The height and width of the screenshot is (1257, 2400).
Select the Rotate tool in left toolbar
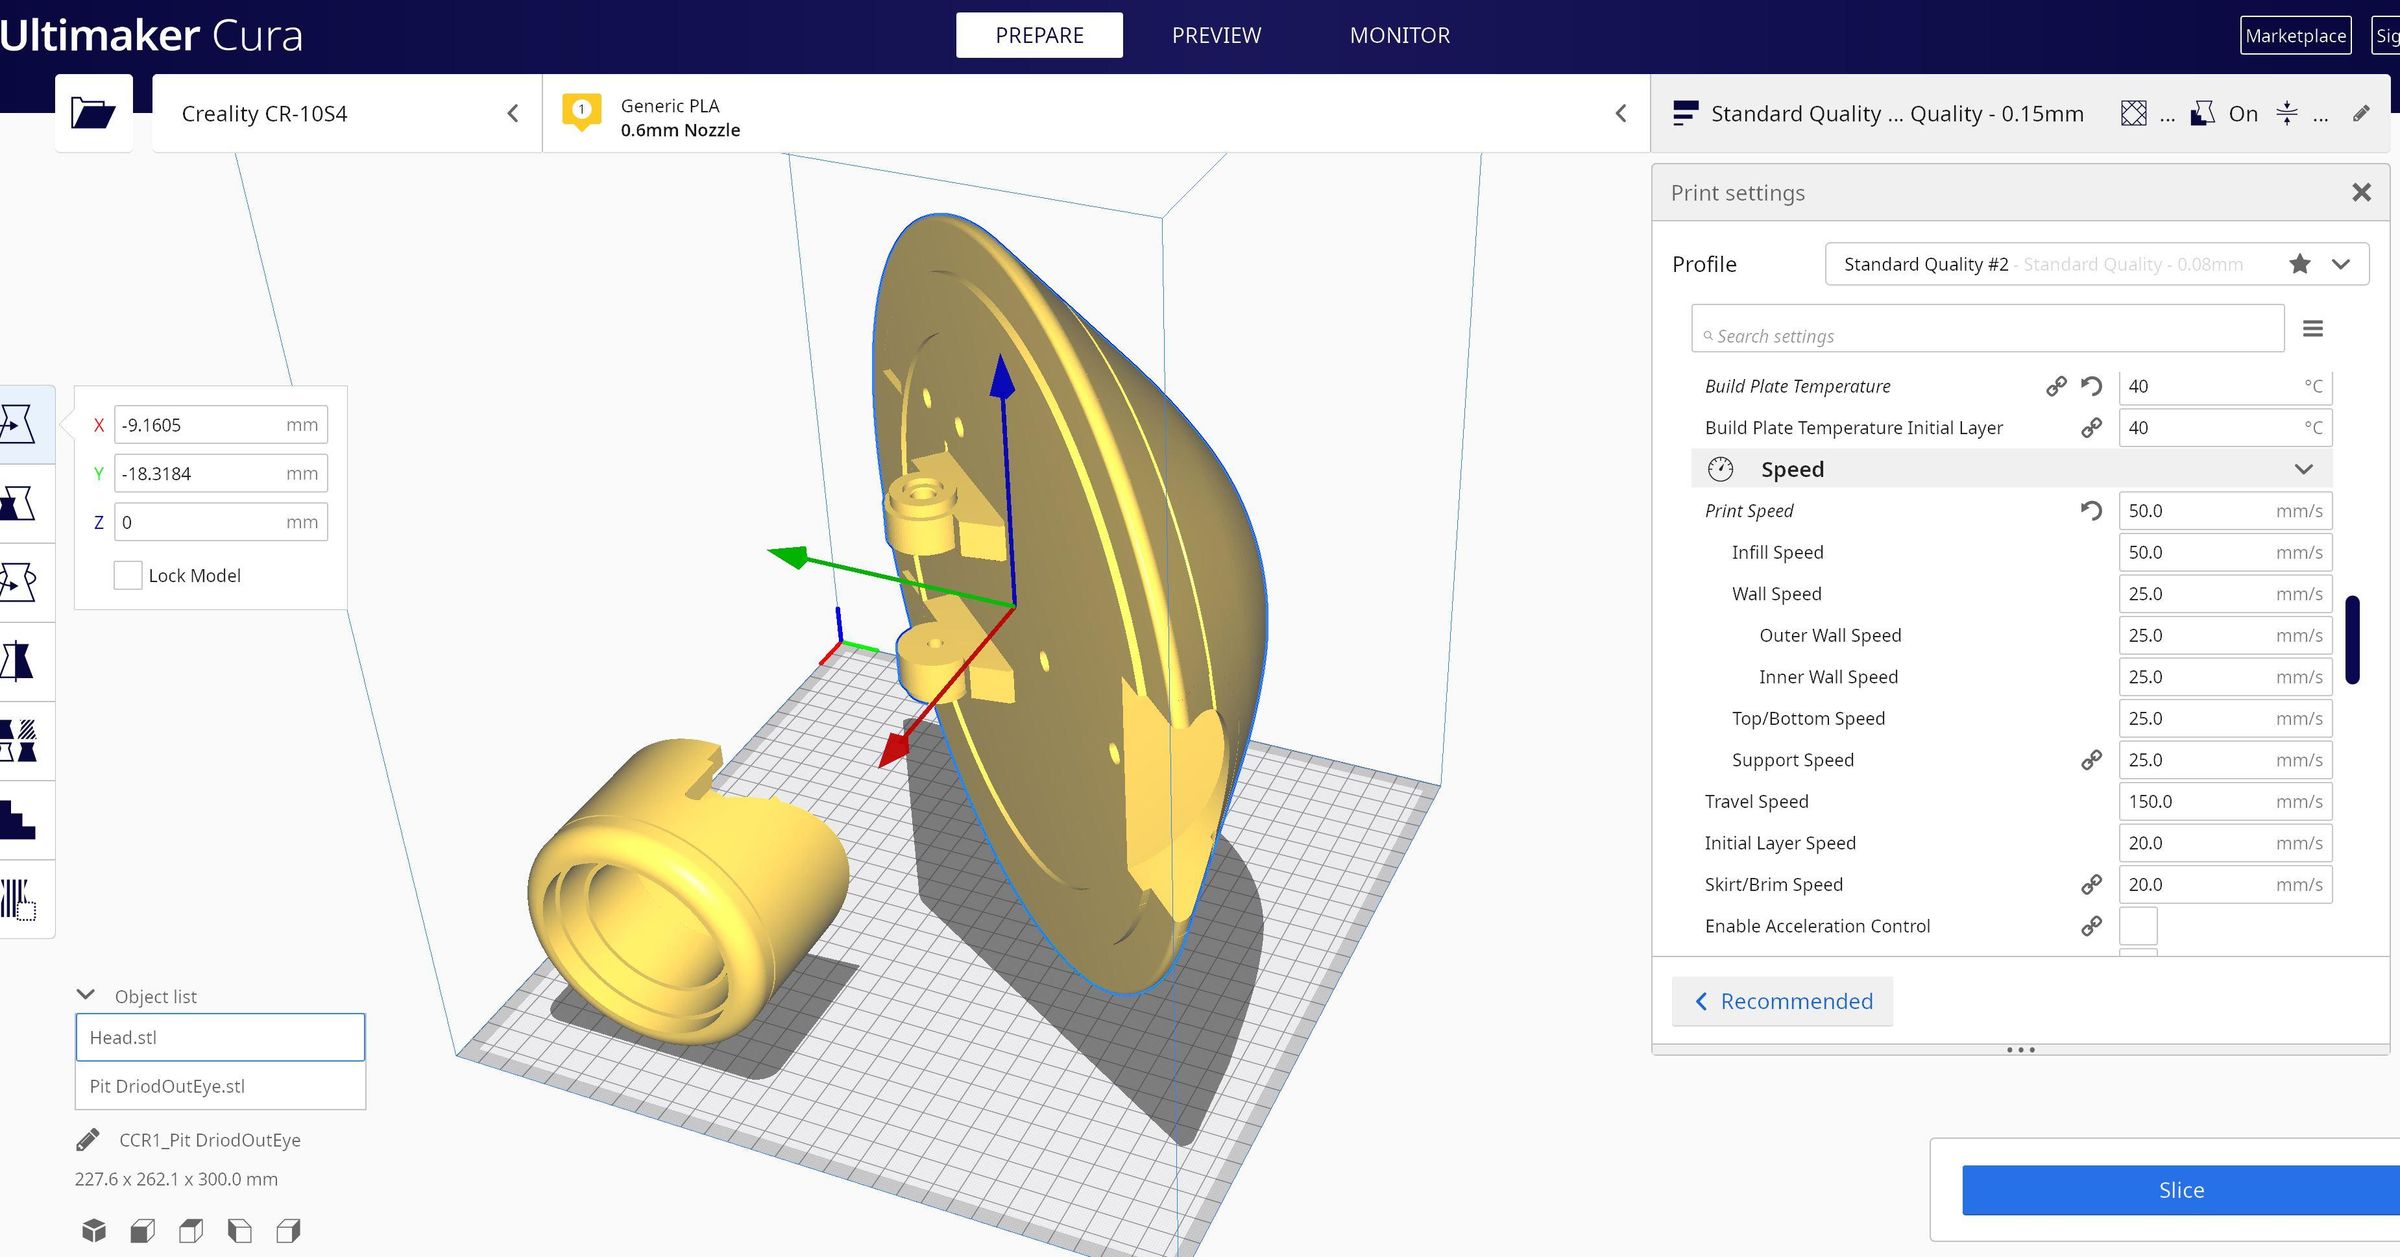click(x=20, y=582)
